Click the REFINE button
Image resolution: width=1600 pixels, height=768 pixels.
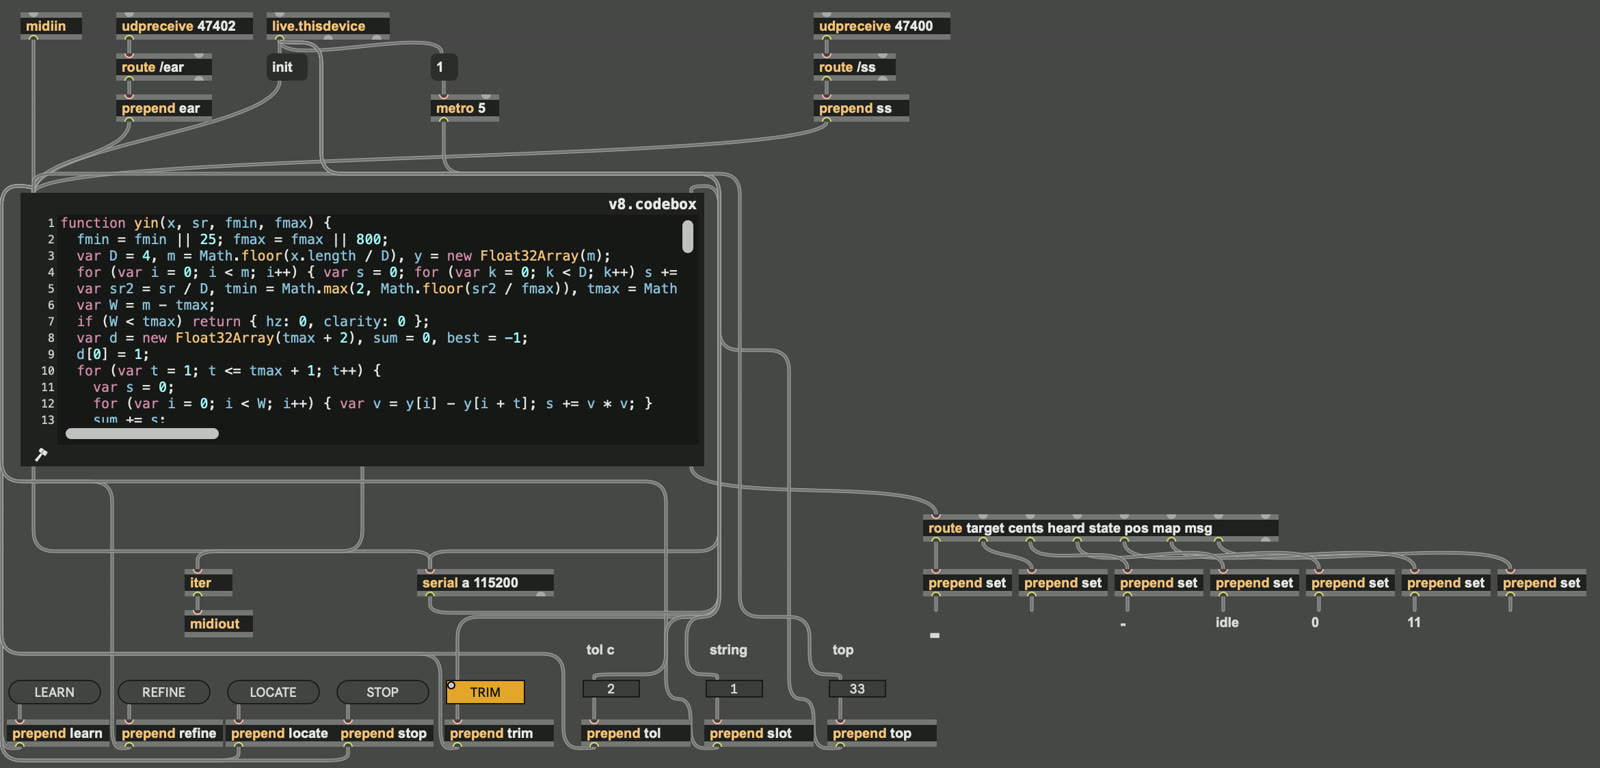click(x=164, y=692)
